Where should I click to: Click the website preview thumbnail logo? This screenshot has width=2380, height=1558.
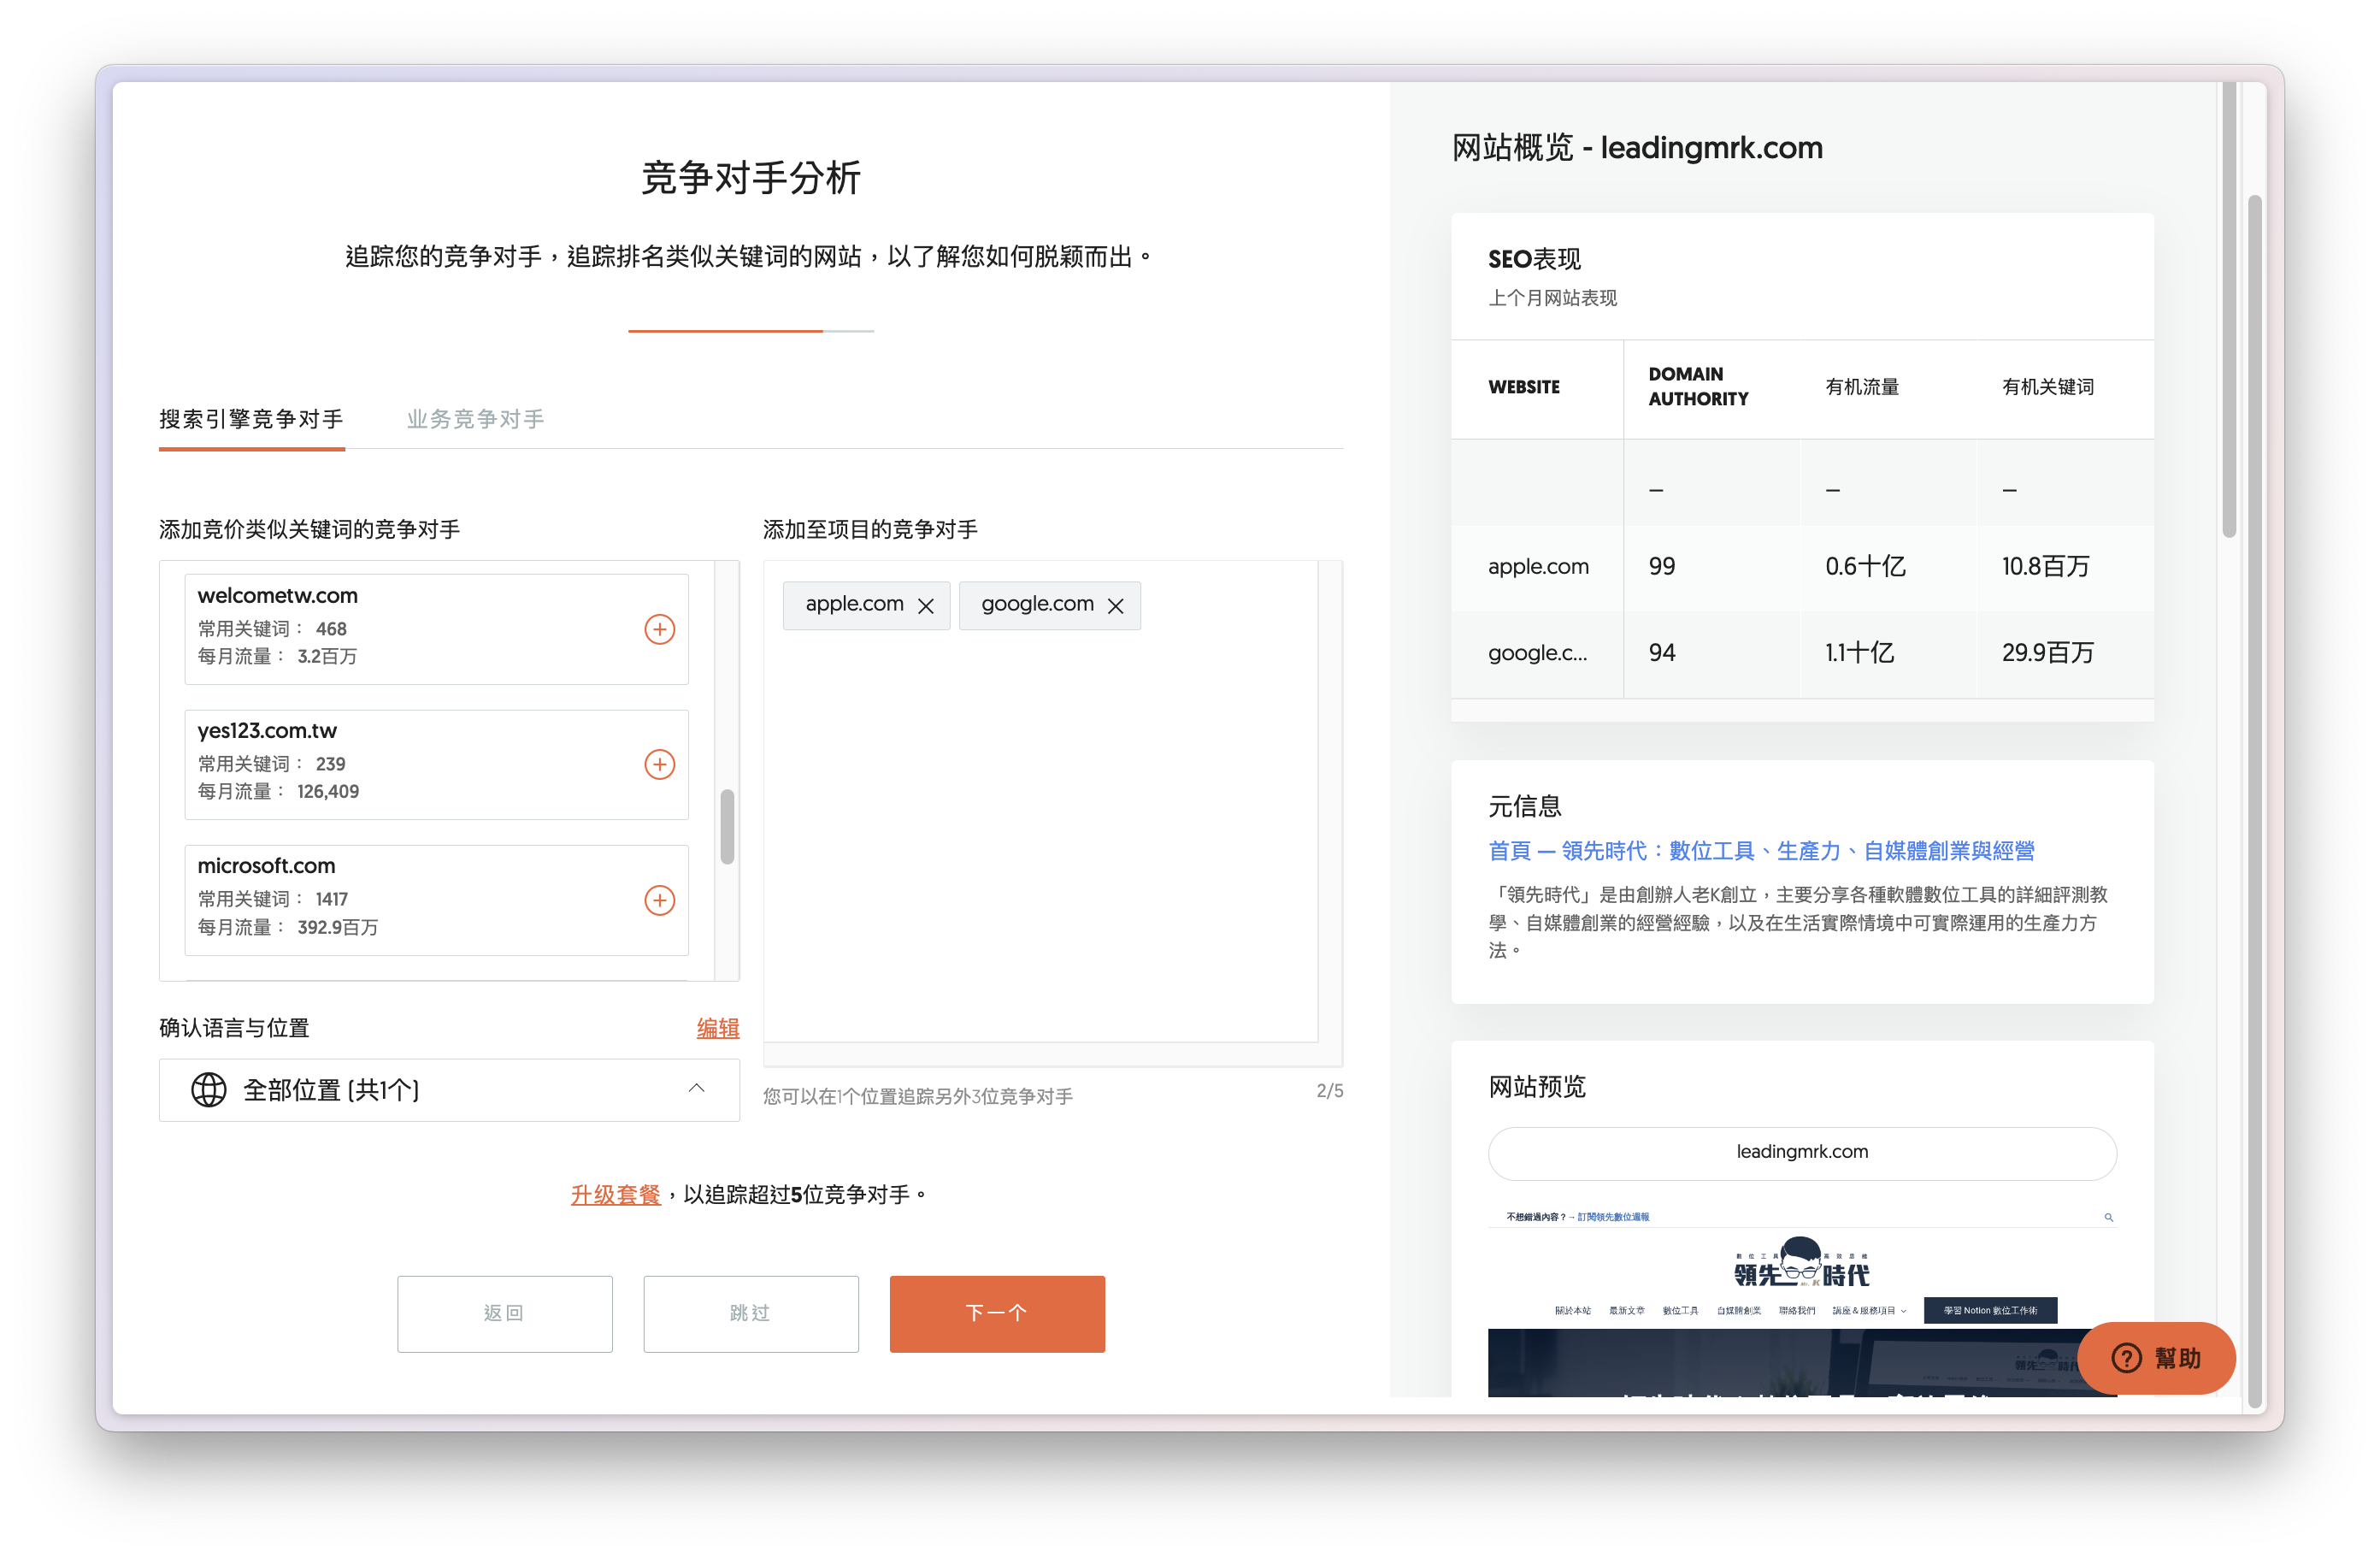pos(1801,1263)
